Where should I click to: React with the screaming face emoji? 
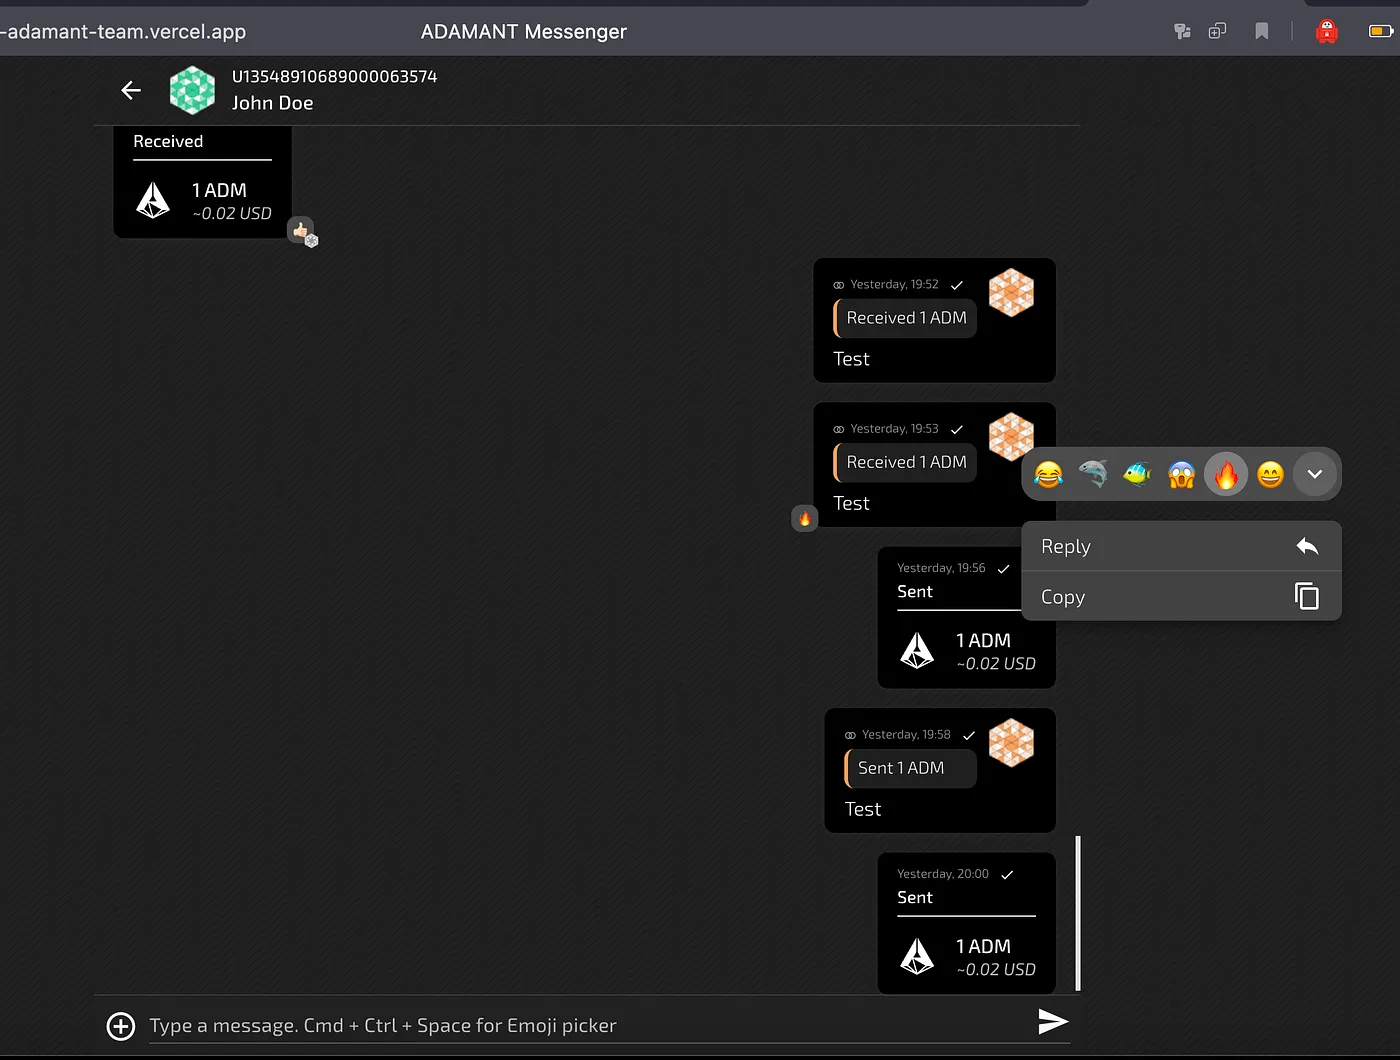pos(1181,474)
